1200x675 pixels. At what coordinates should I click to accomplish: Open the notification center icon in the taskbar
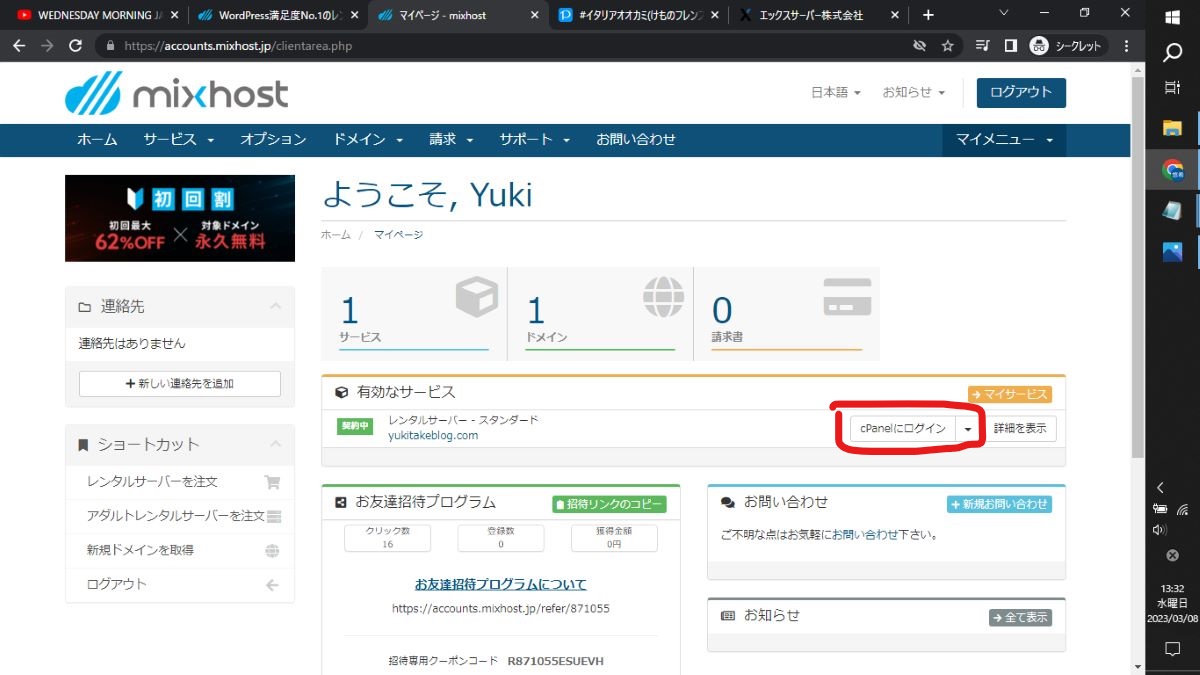(x=1172, y=649)
